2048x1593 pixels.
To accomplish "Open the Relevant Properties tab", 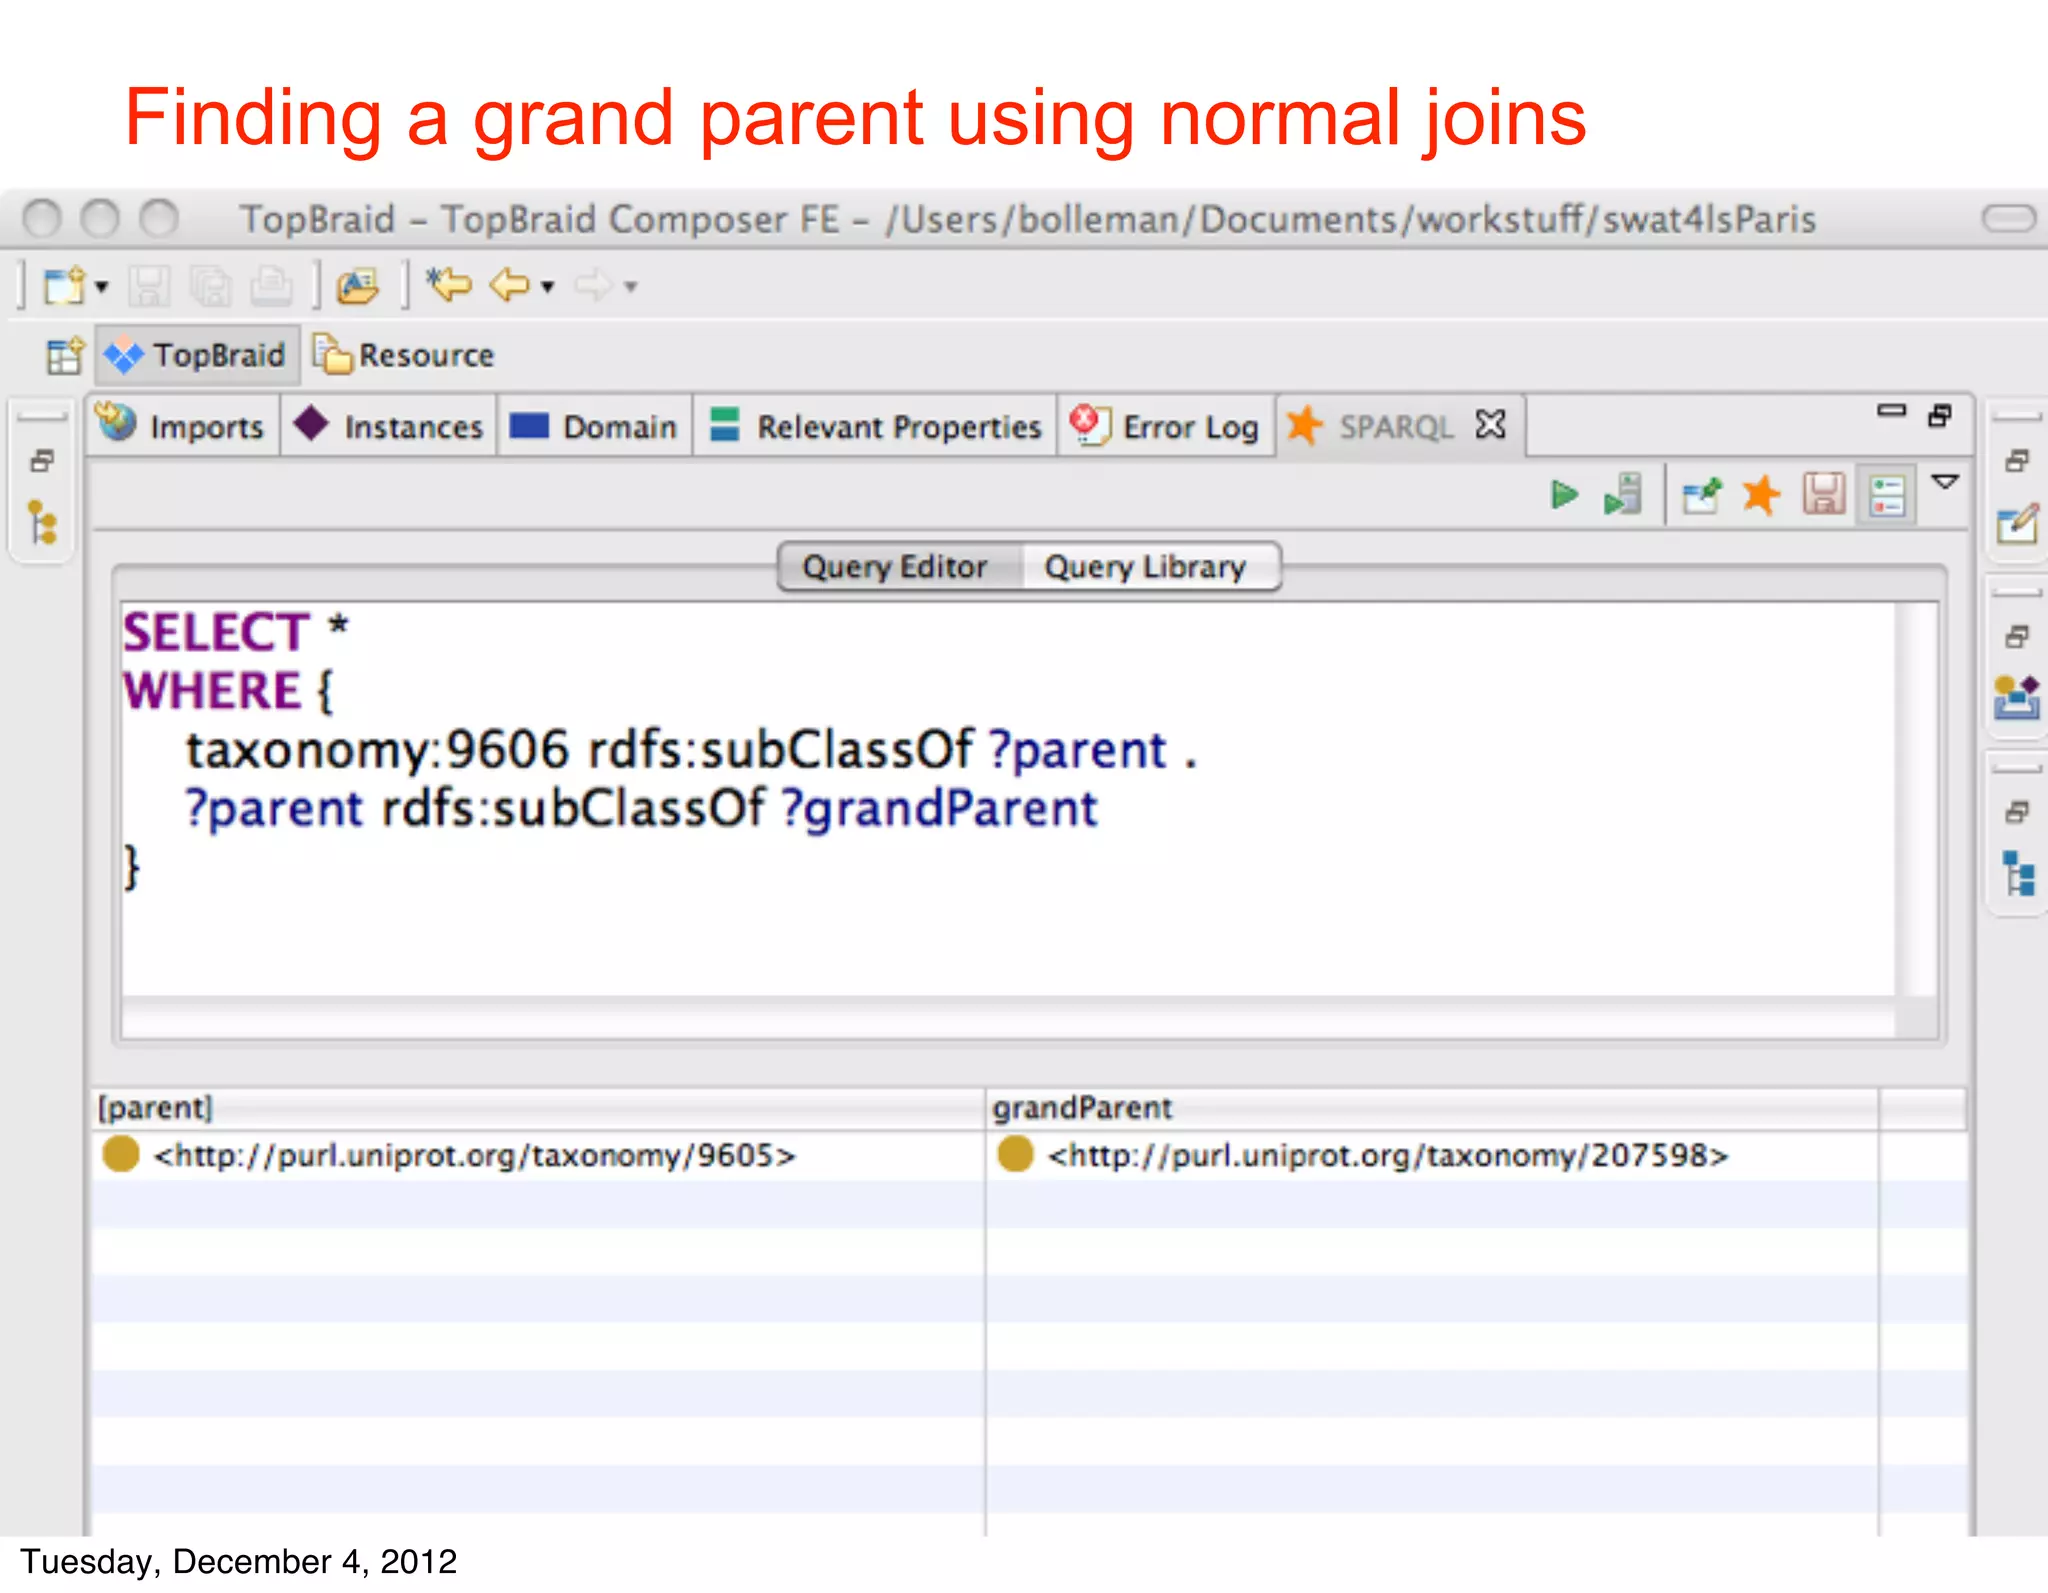I will click(876, 427).
